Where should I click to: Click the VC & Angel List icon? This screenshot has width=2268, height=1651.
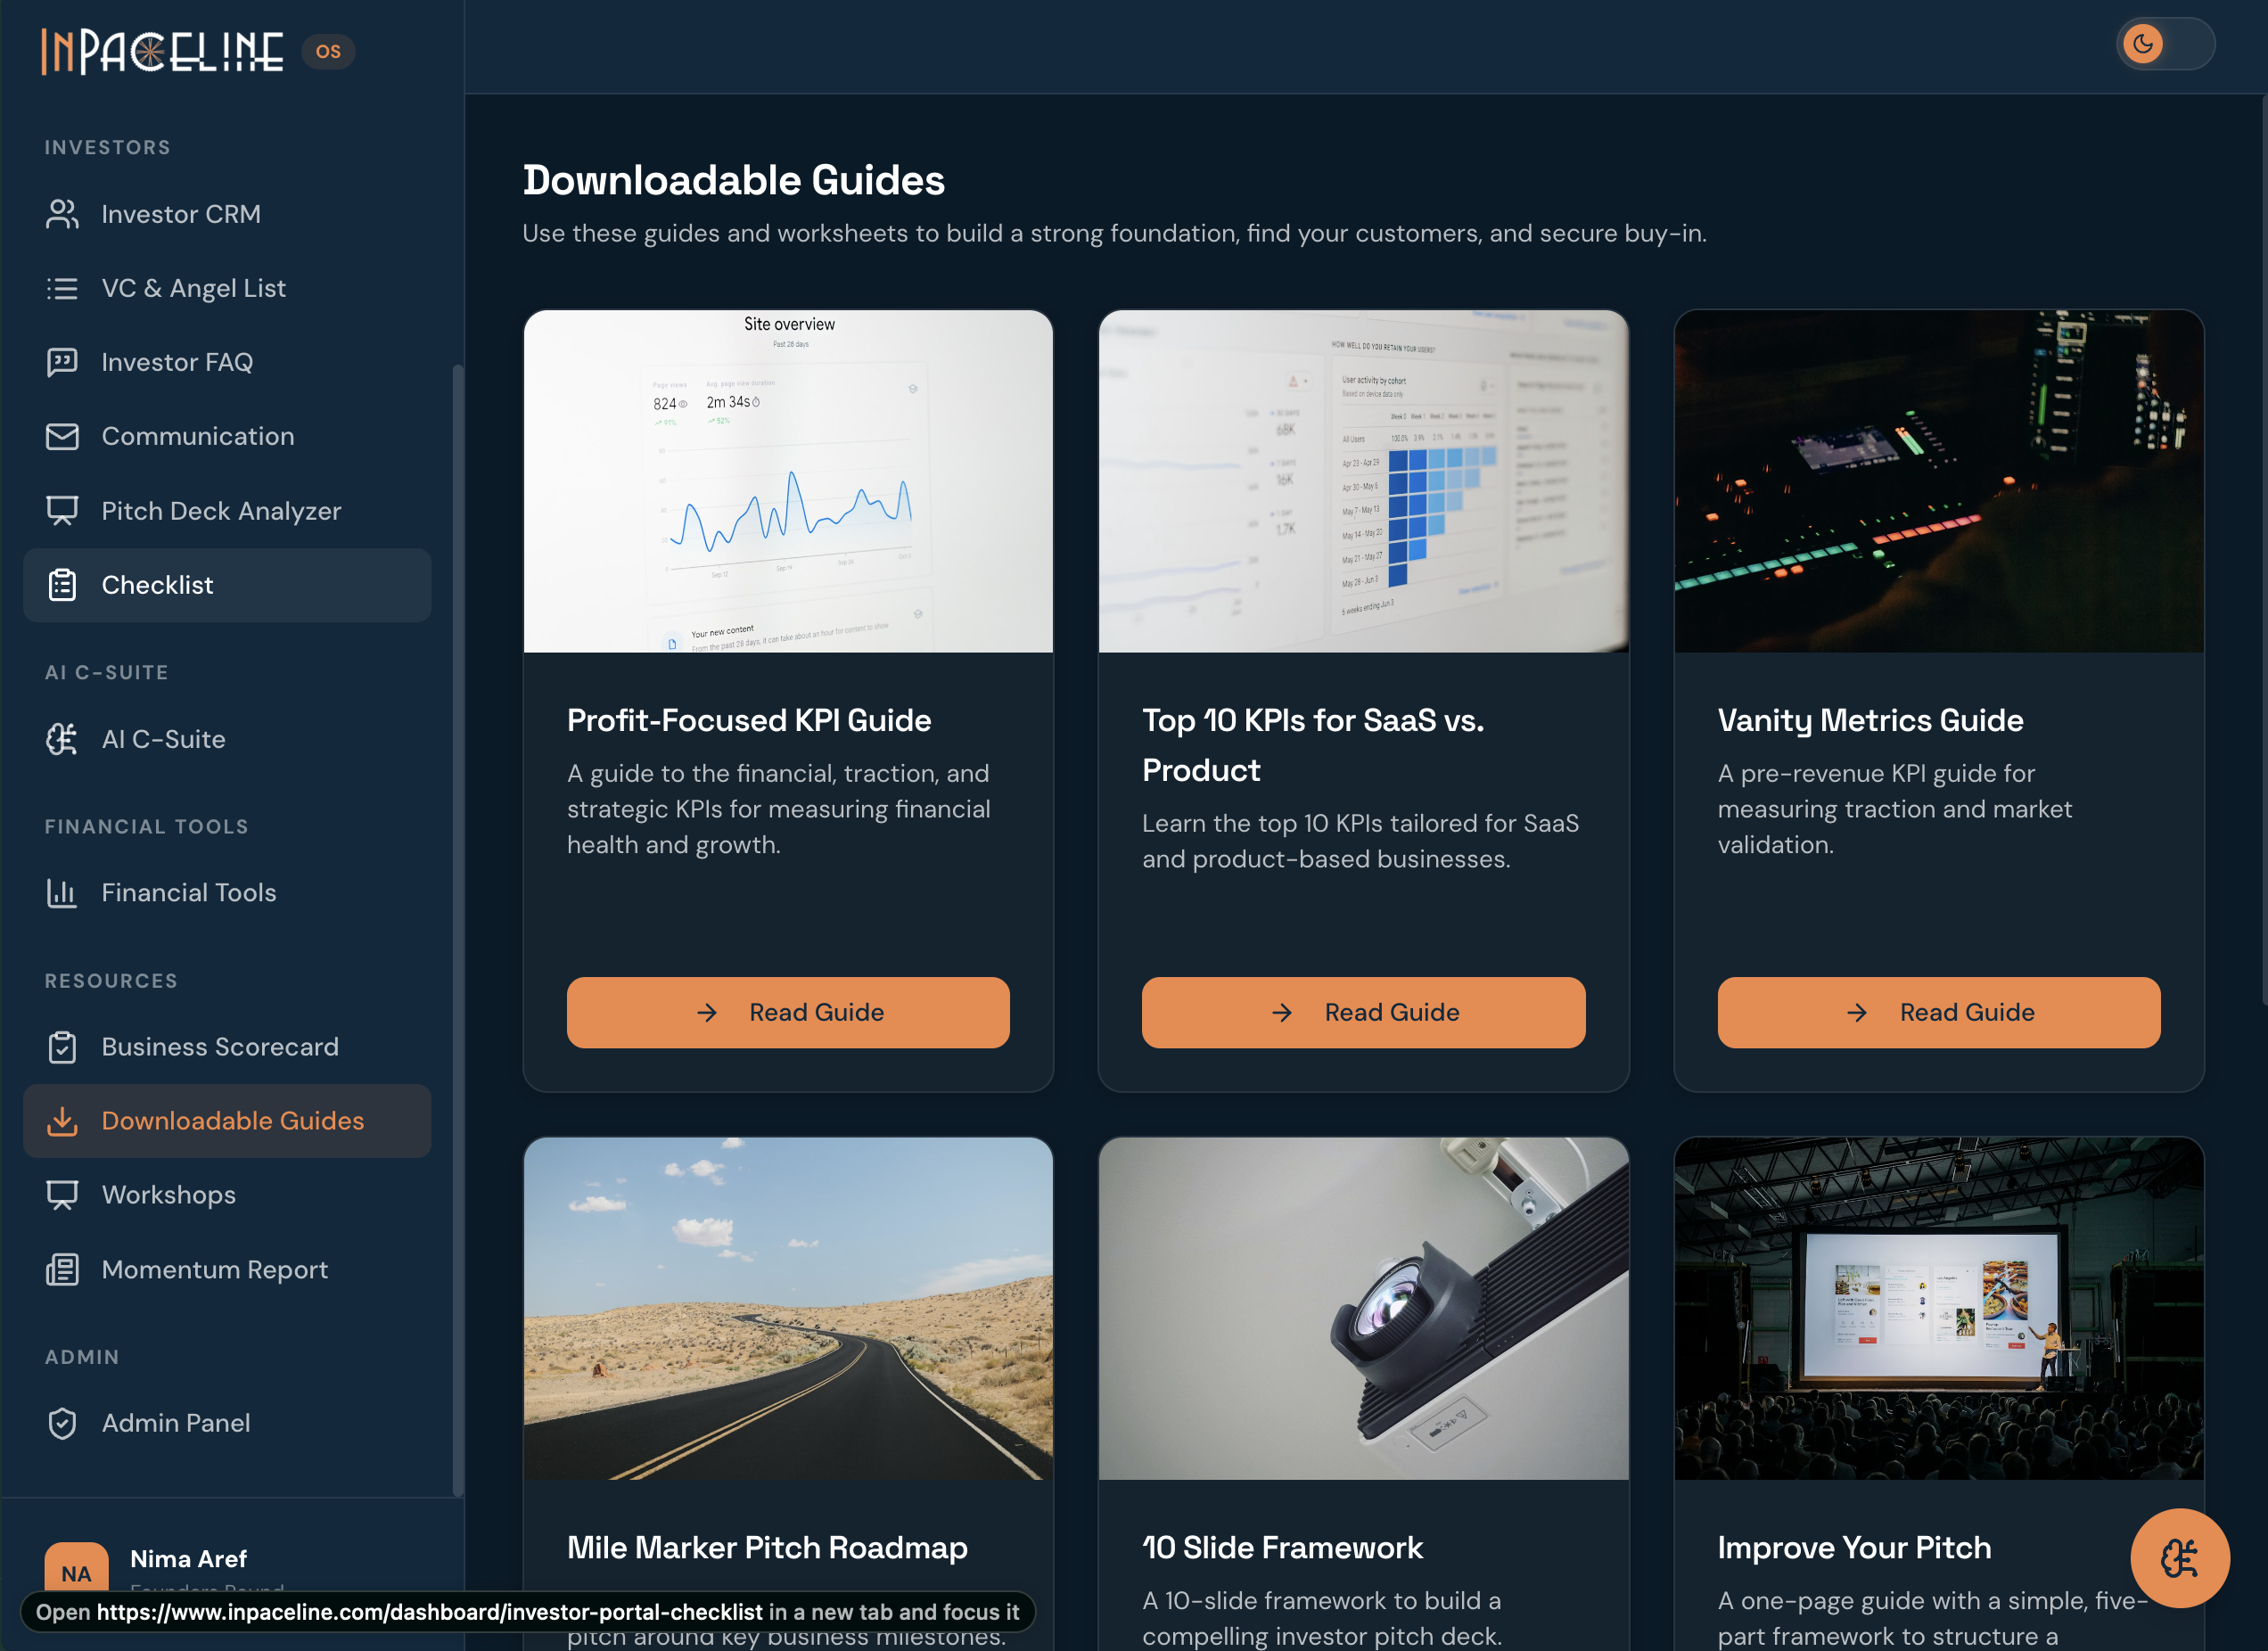coord(62,288)
